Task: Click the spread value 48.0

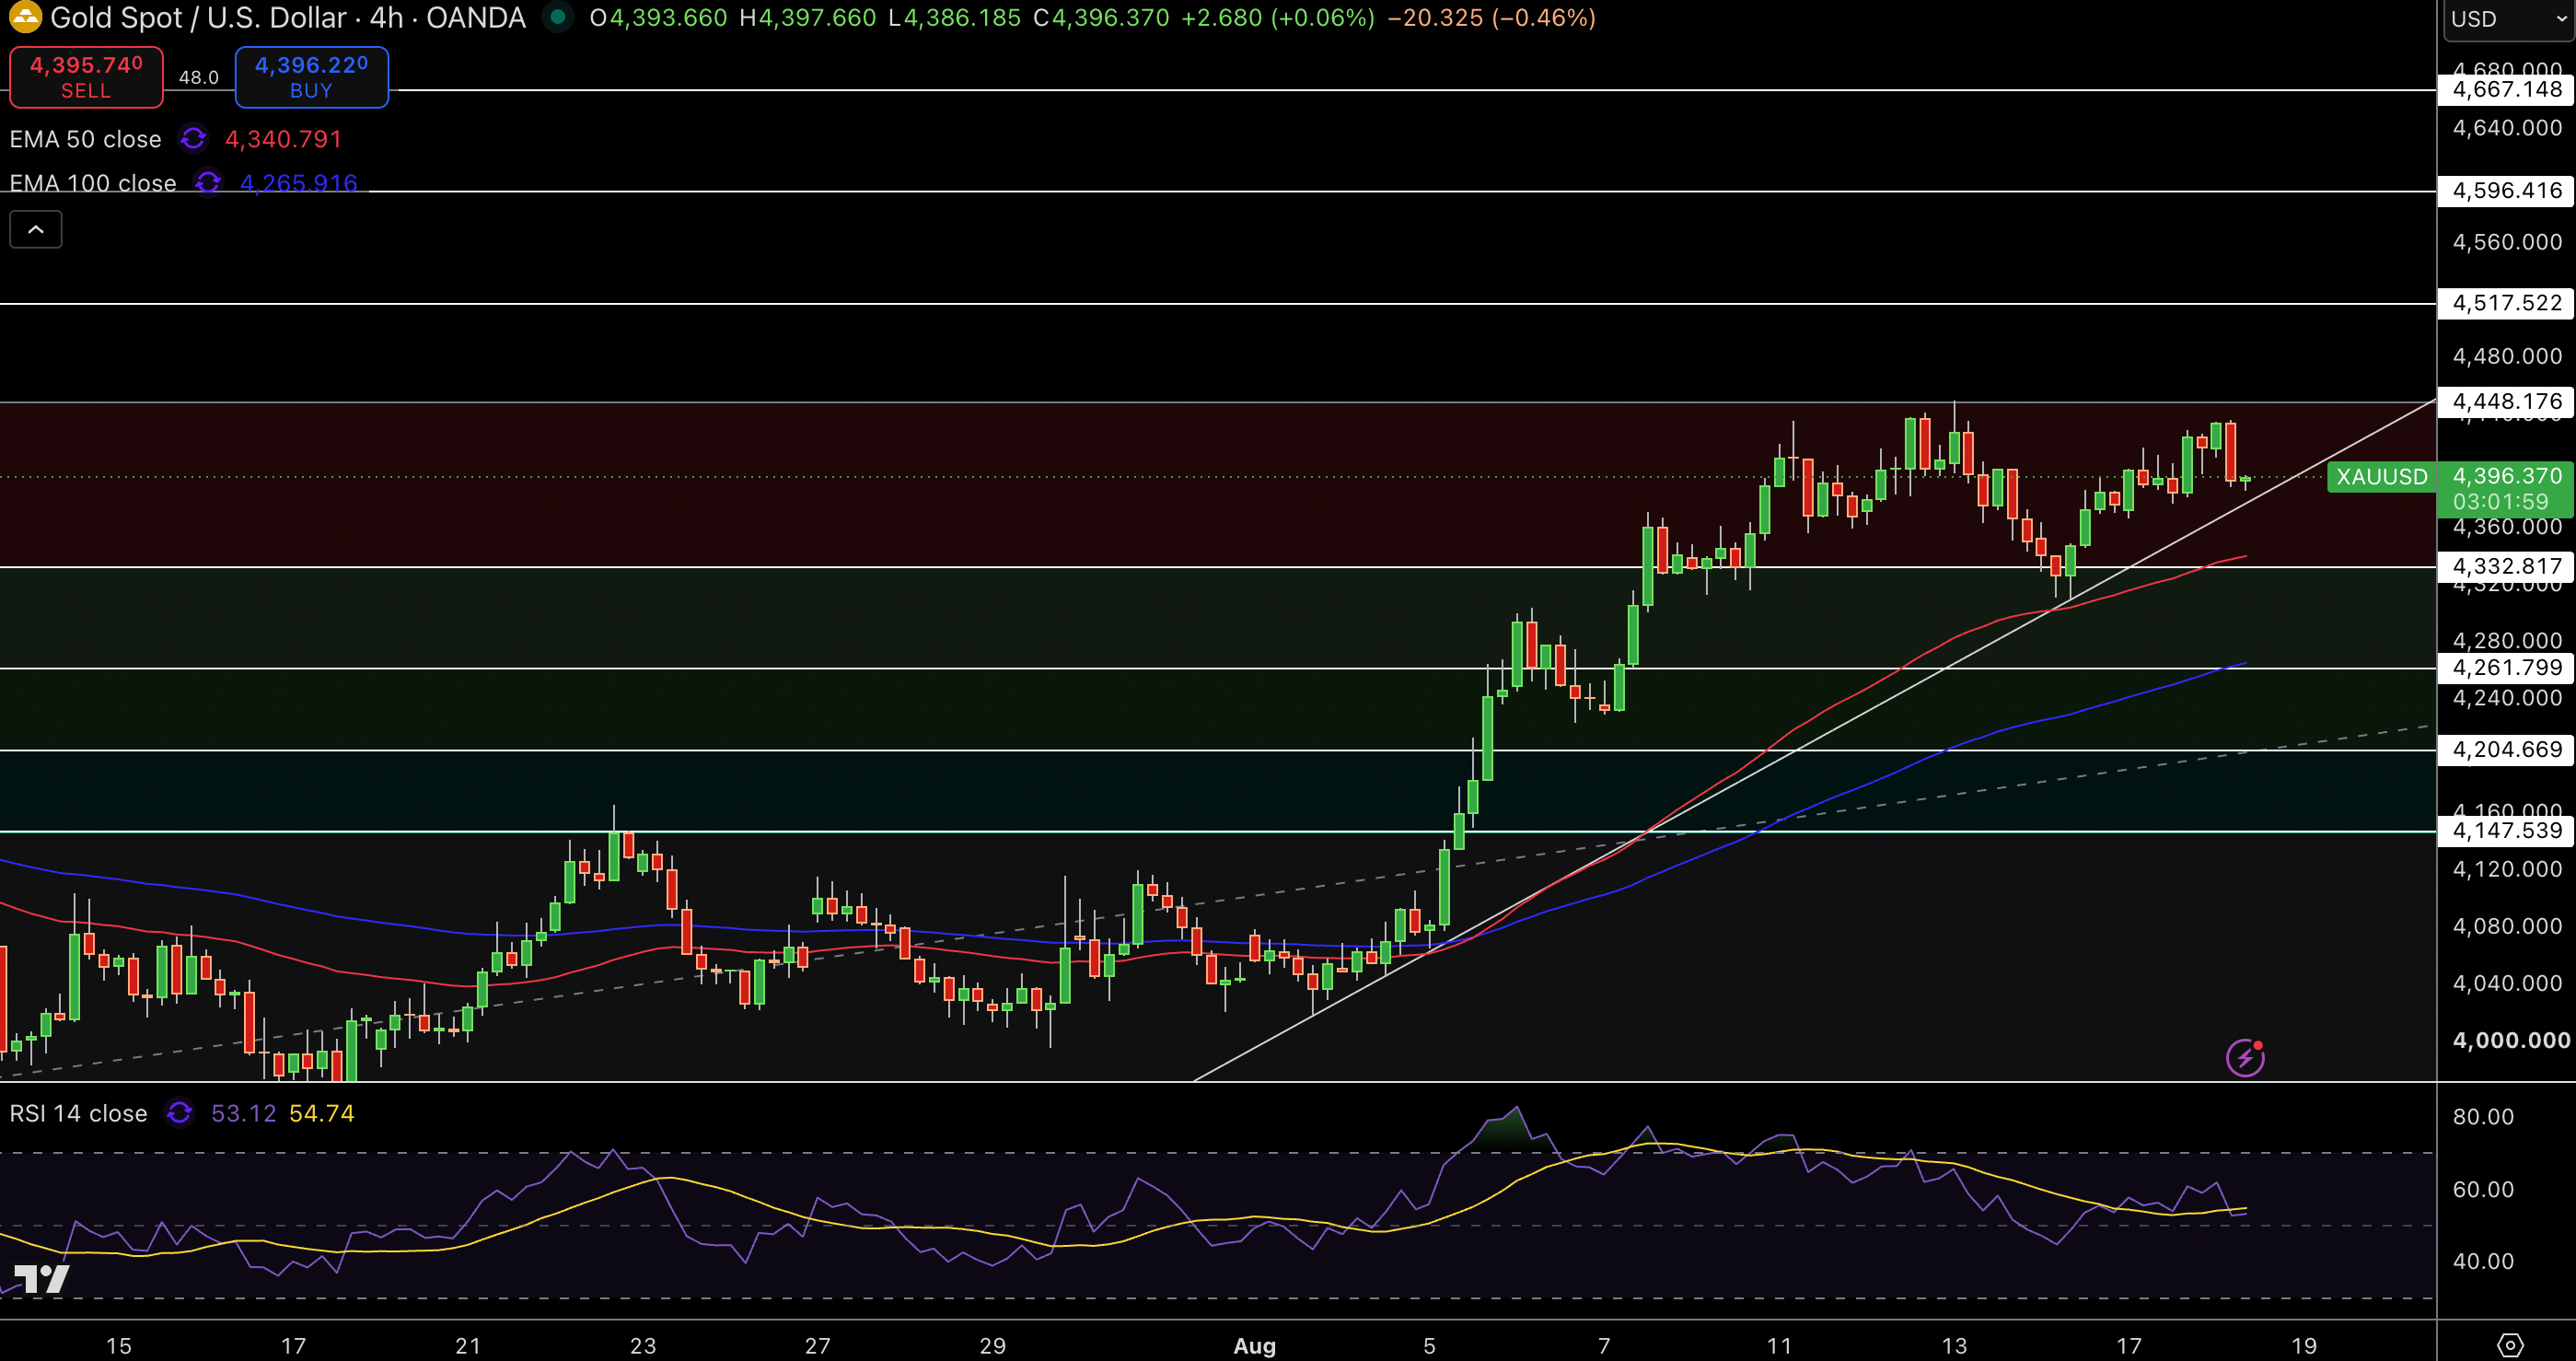Action: point(198,77)
